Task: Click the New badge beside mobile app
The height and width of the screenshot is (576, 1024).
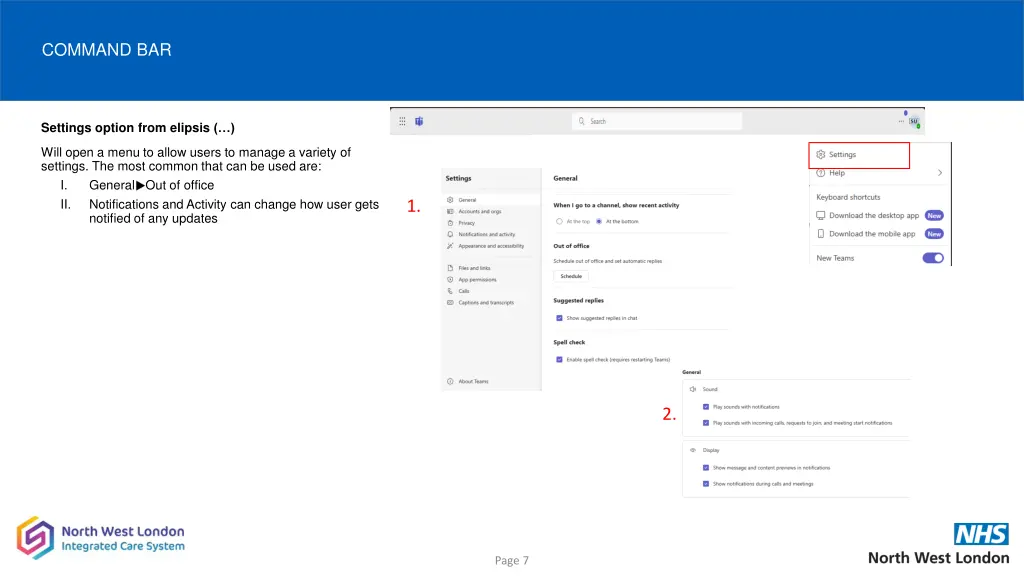Action: point(935,234)
